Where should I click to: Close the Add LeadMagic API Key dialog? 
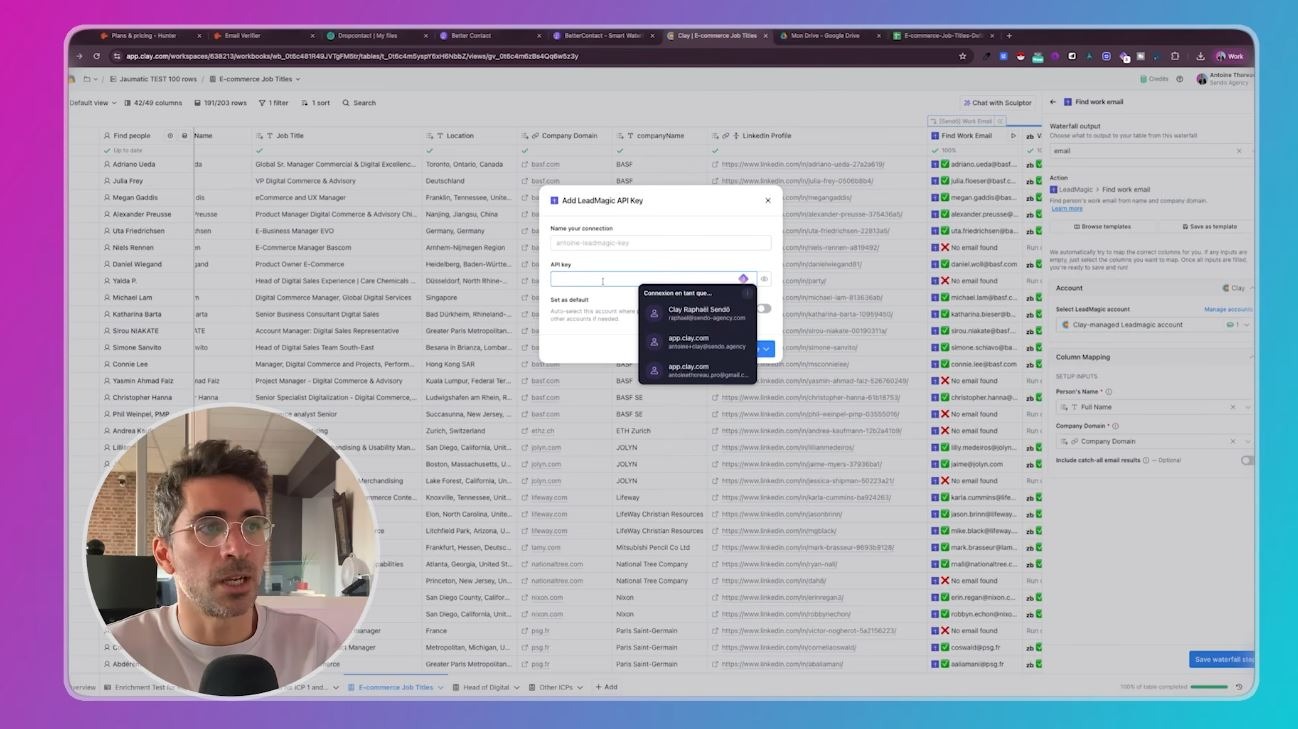(x=768, y=200)
